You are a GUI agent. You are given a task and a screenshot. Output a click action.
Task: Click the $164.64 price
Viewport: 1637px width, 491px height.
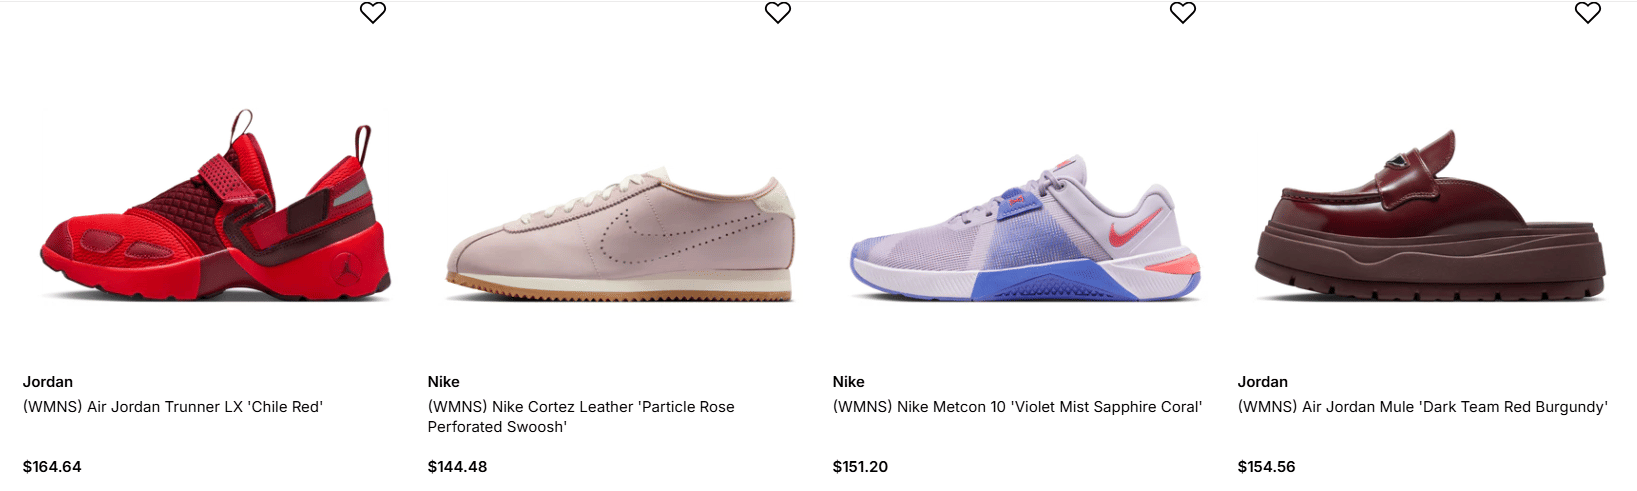(x=52, y=467)
